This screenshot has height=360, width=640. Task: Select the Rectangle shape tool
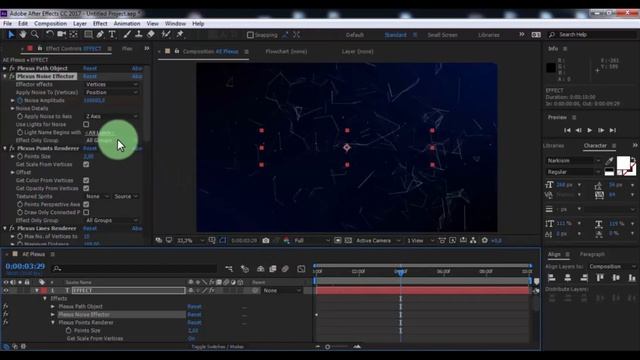(88, 35)
